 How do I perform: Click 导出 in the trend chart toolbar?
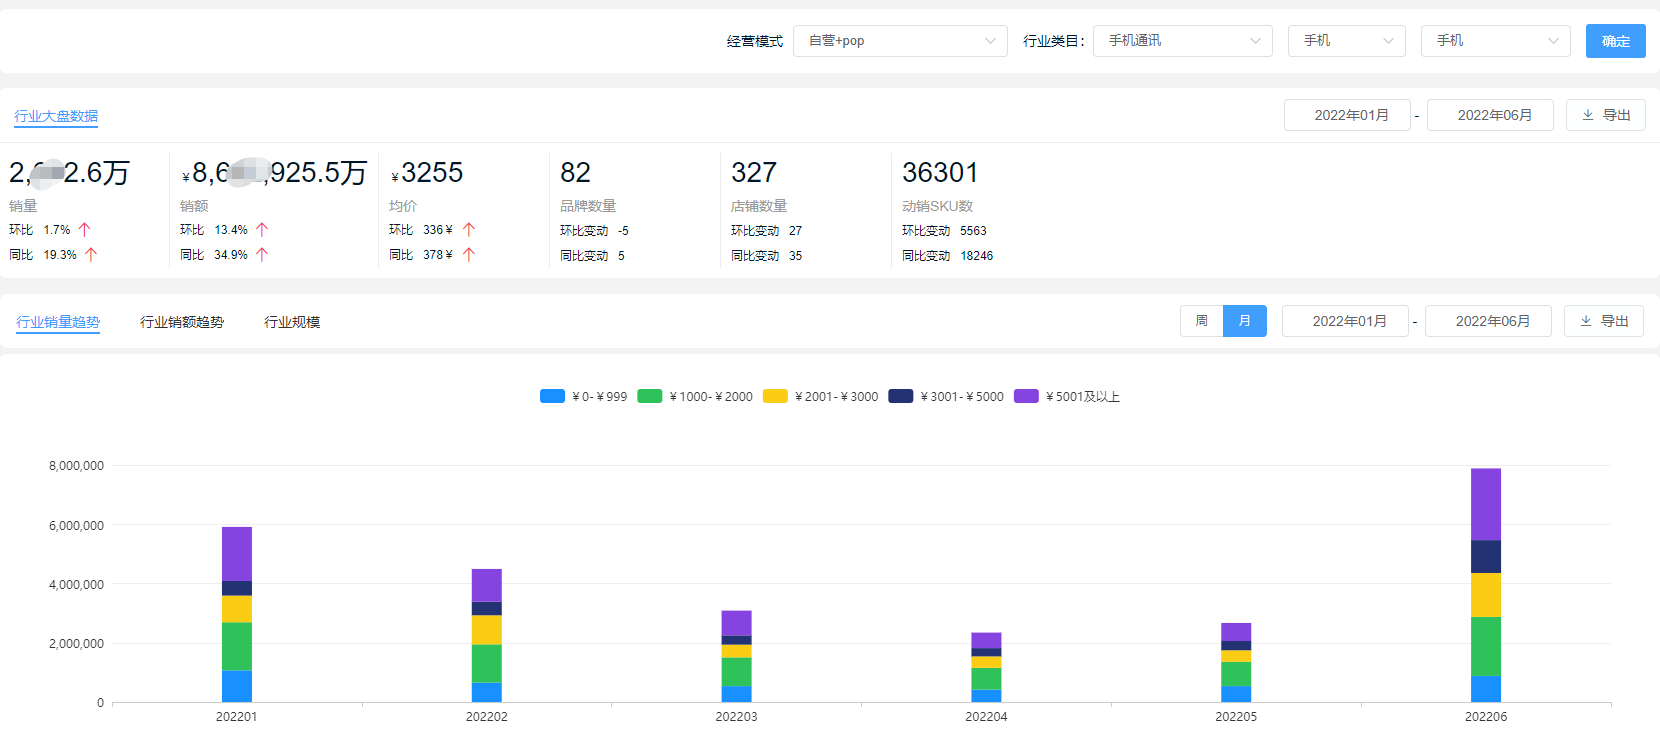pyautogui.click(x=1604, y=321)
